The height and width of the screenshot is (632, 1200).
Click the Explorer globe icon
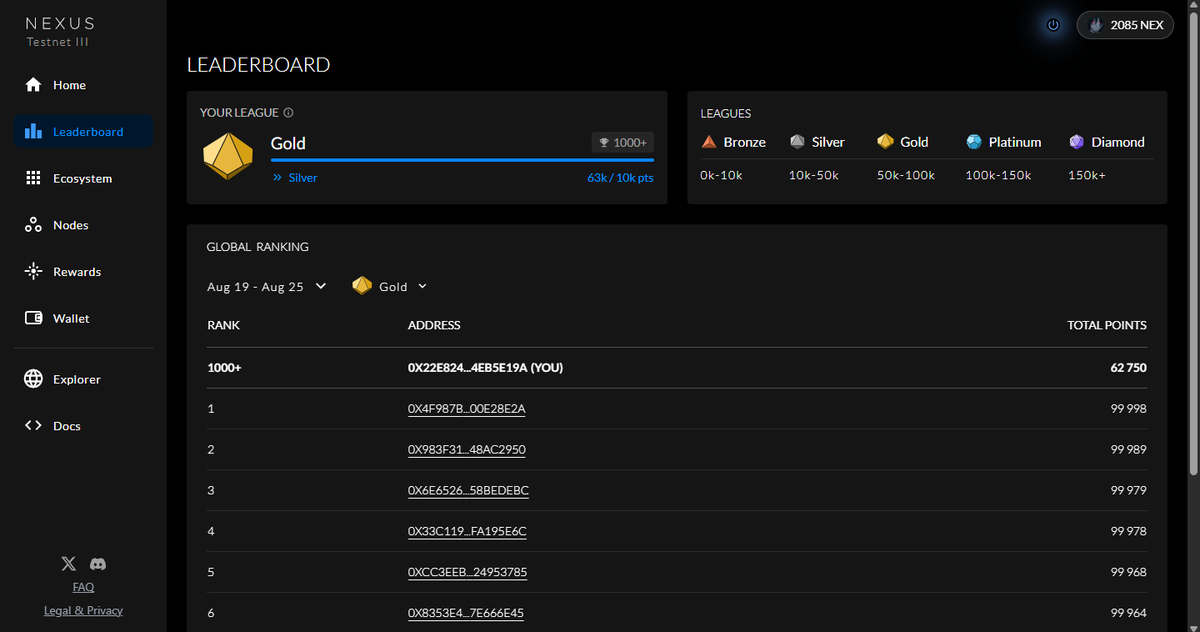33,379
